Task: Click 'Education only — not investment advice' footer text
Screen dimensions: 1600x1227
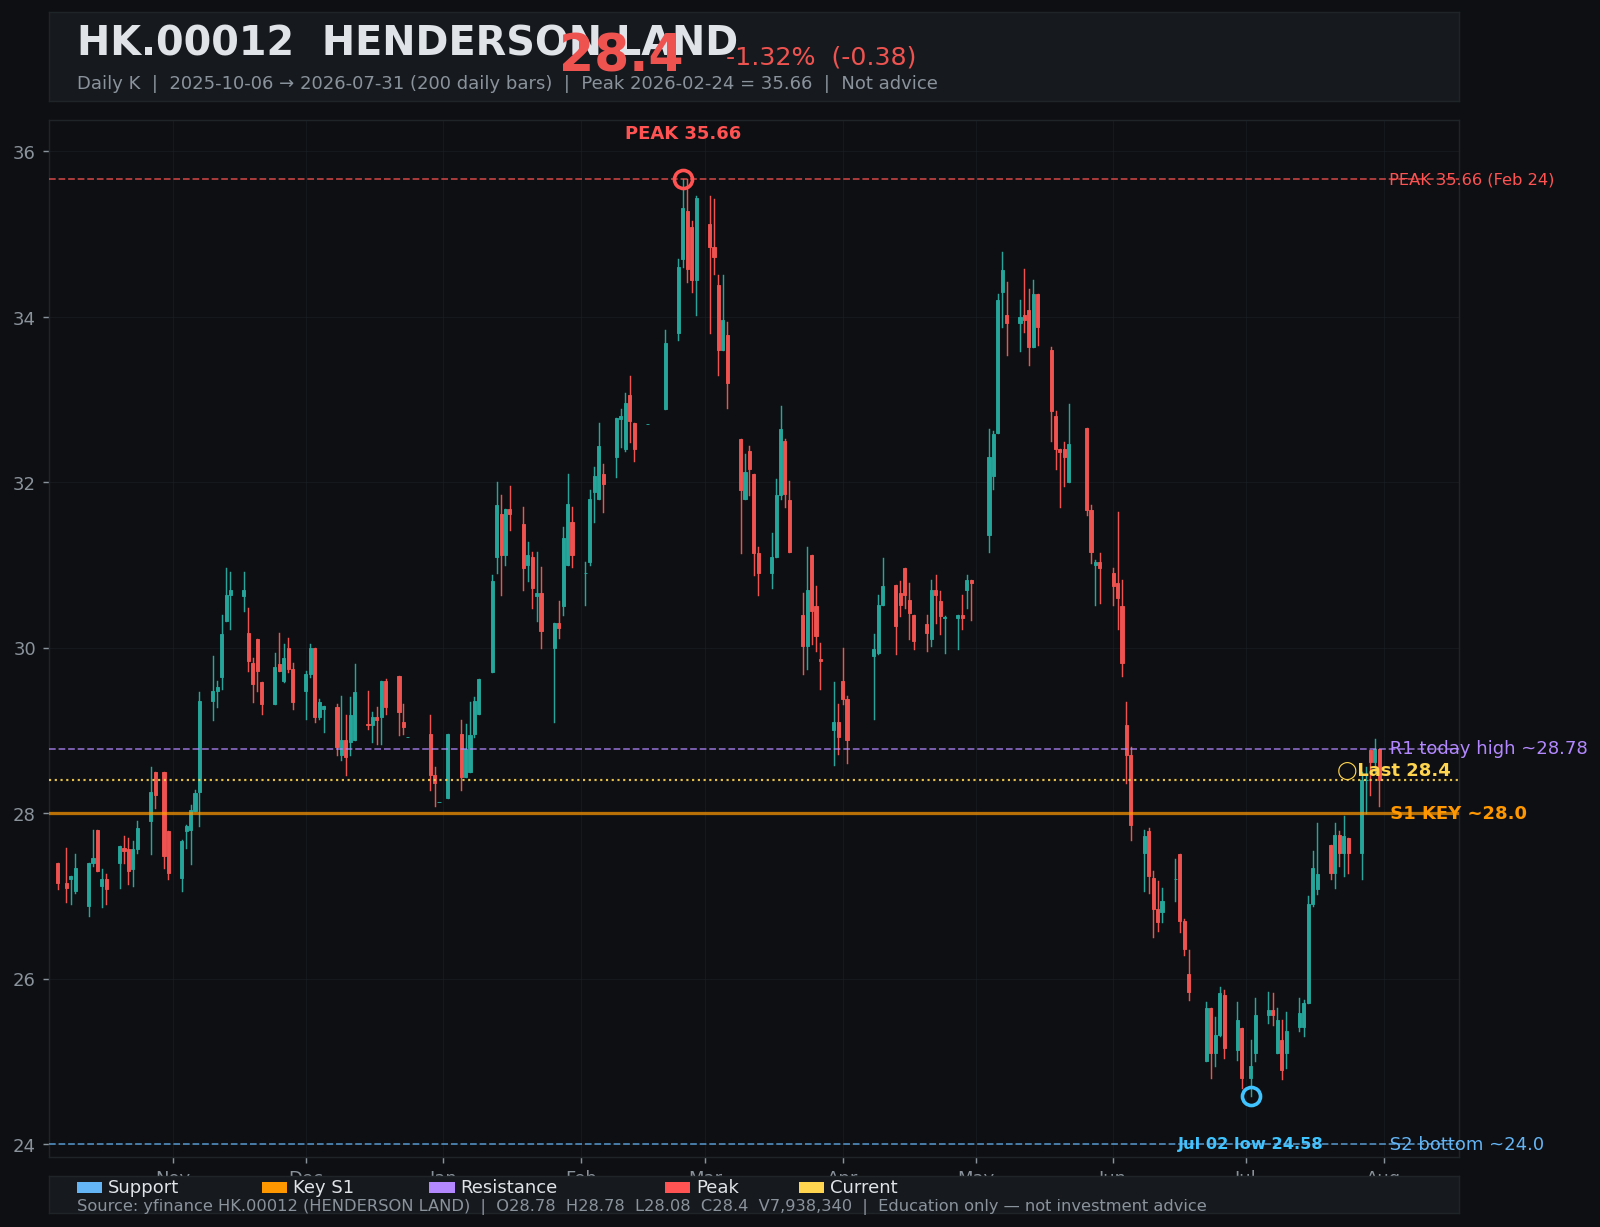Action: pyautogui.click(x=1042, y=1206)
